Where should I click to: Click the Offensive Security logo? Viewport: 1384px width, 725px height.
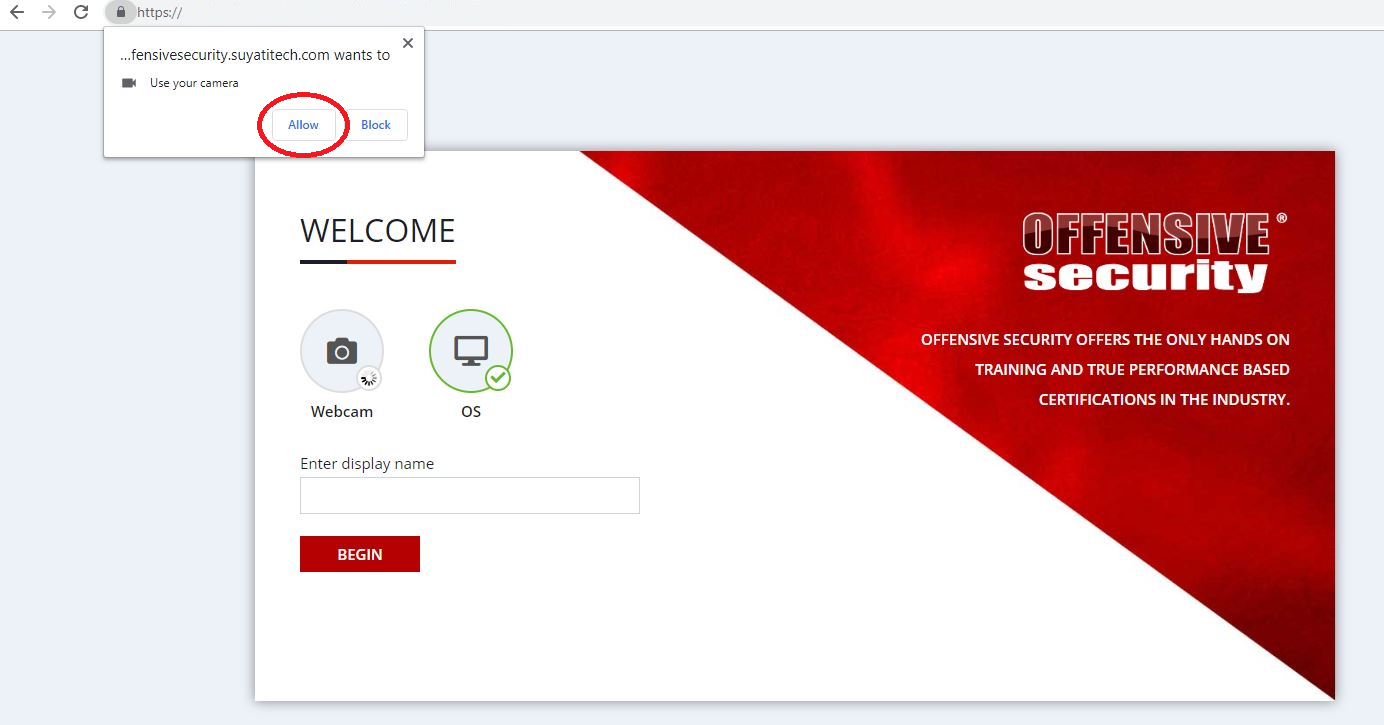[1144, 250]
